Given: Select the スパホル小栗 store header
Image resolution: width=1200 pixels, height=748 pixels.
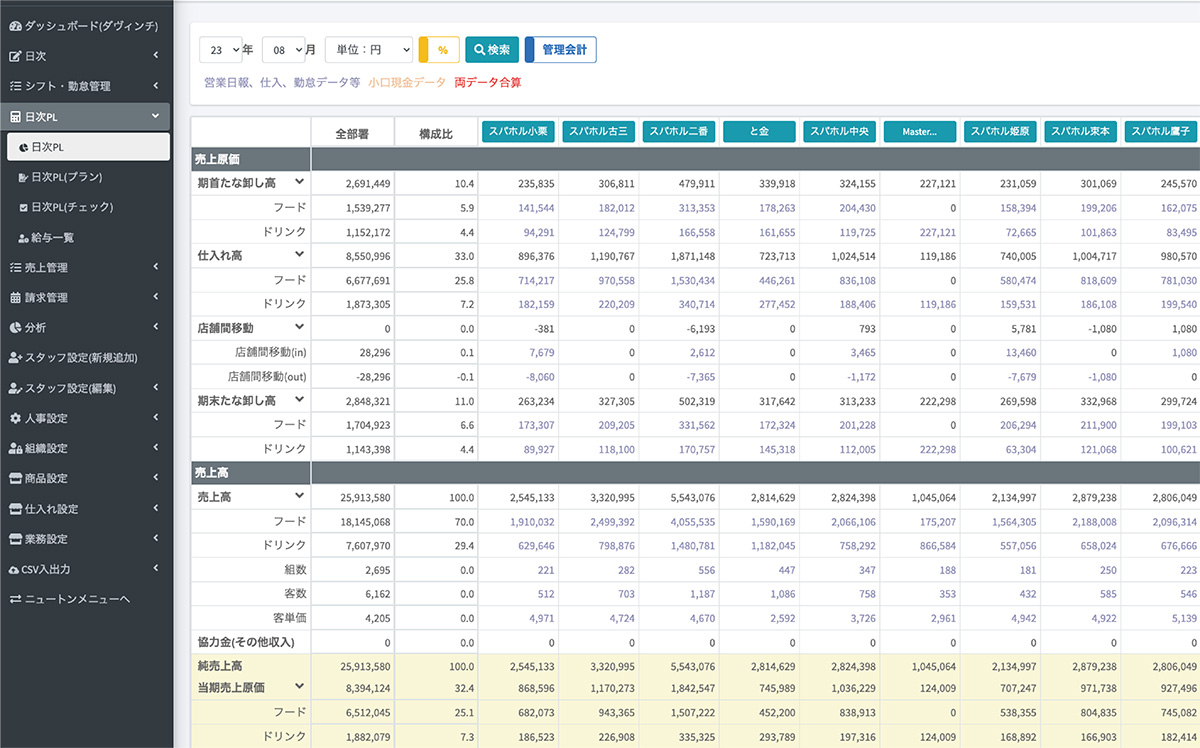Looking at the screenshot, I should pyautogui.click(x=518, y=131).
